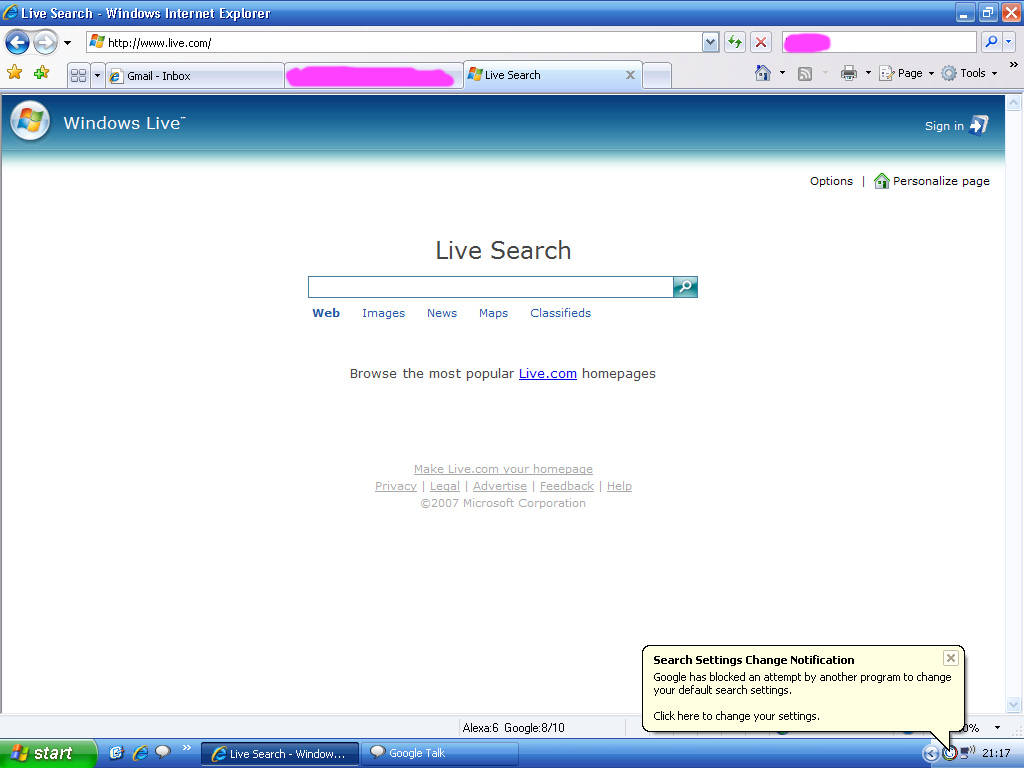Print the page with the printer icon
1024x768 pixels.
[x=848, y=73]
